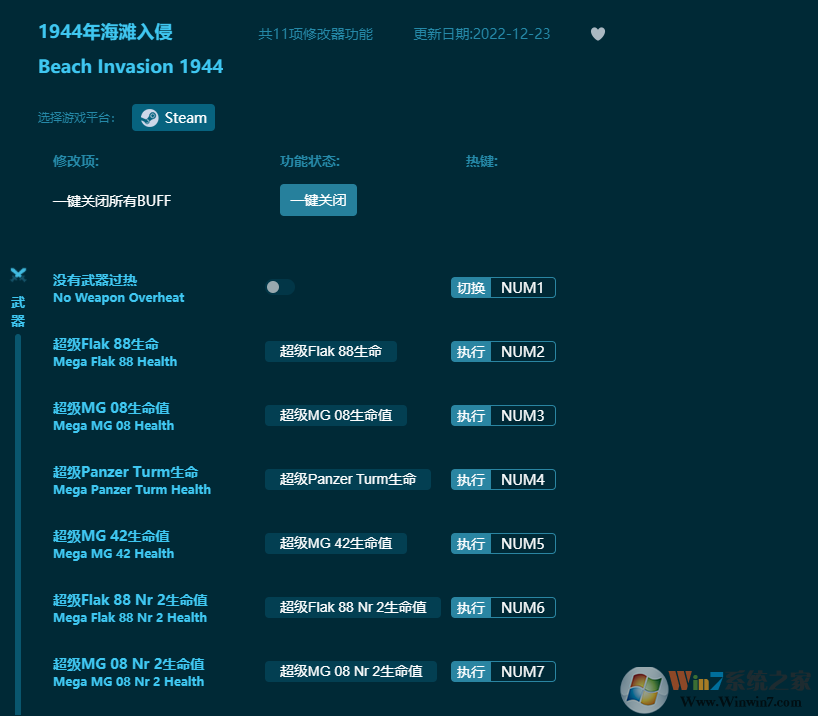
Task: Select the Steam platform button
Action: click(173, 118)
